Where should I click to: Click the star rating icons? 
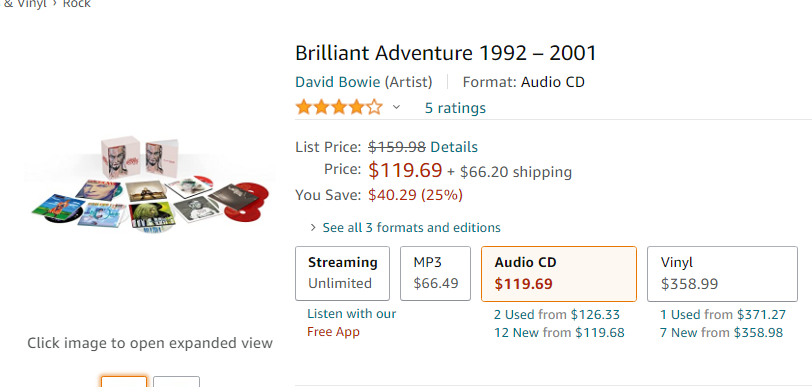339,108
